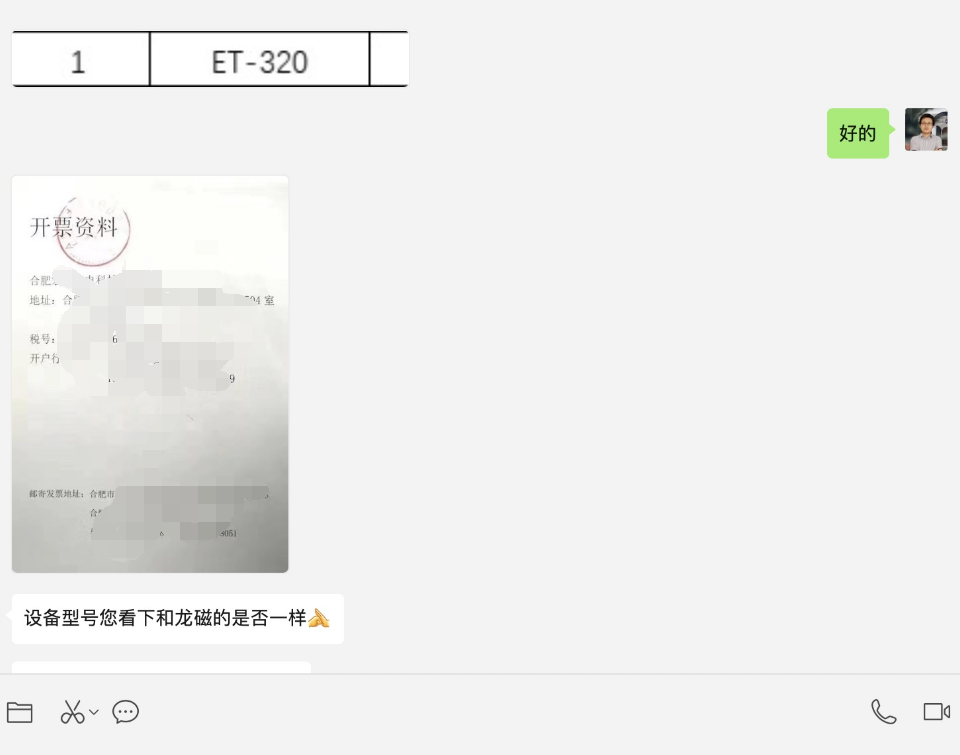Viewport: 960px width, 755px height.
Task: Click the ET-320 table cell
Action: pyautogui.click(x=260, y=59)
